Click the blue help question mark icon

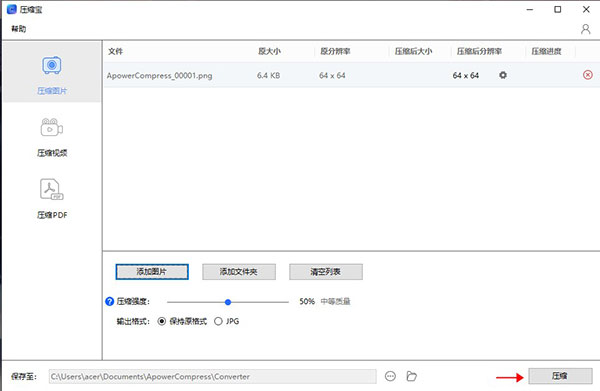[x=109, y=301]
